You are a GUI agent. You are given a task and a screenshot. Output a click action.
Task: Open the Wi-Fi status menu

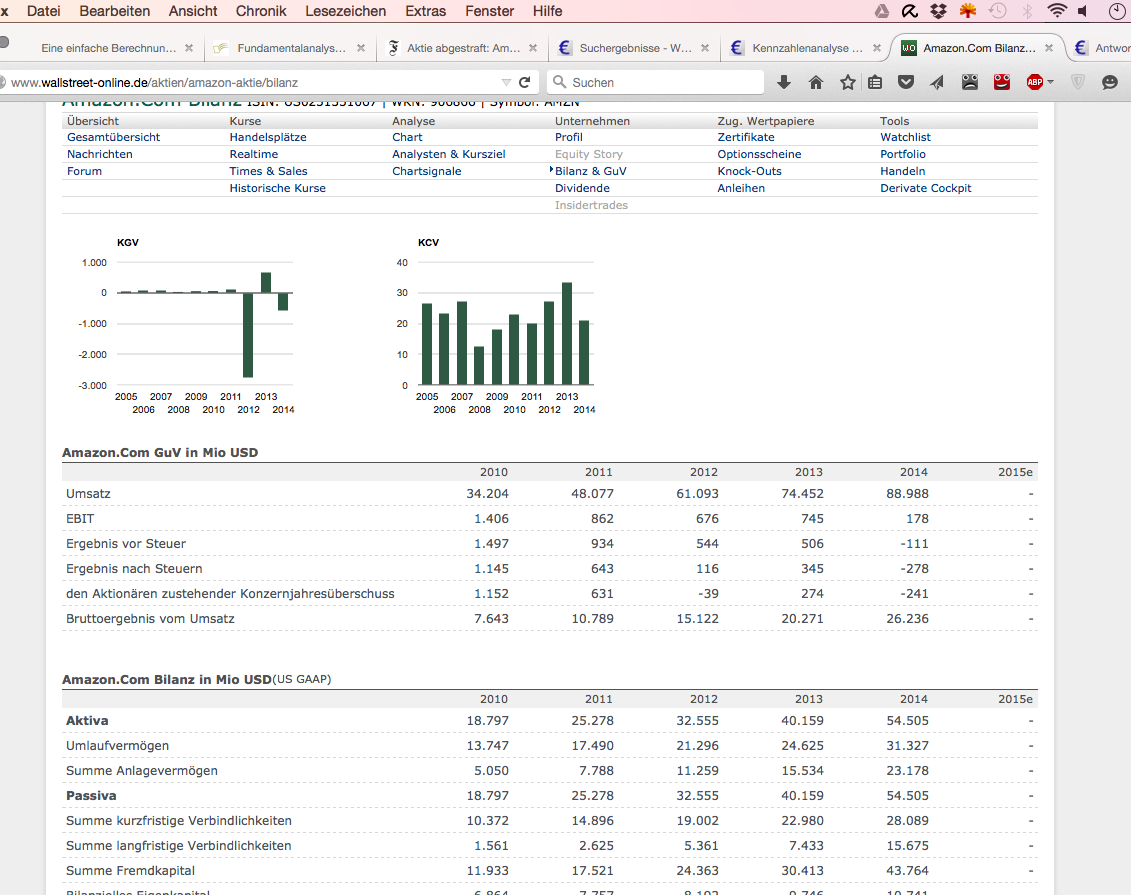tap(1057, 11)
